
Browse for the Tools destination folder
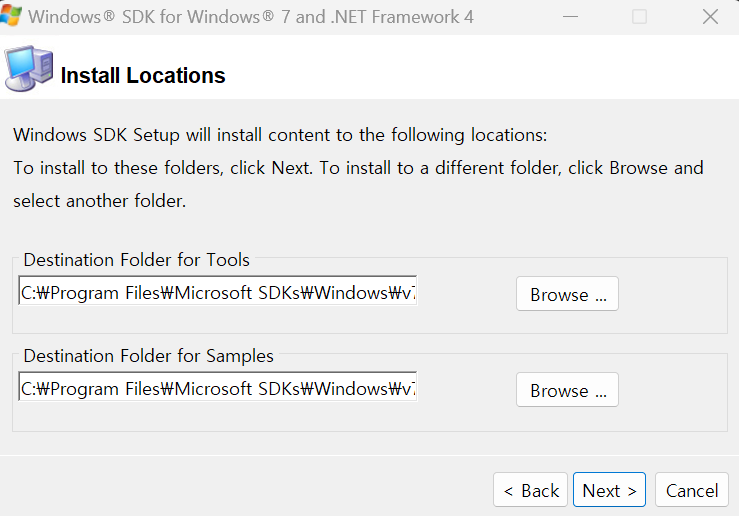567,294
